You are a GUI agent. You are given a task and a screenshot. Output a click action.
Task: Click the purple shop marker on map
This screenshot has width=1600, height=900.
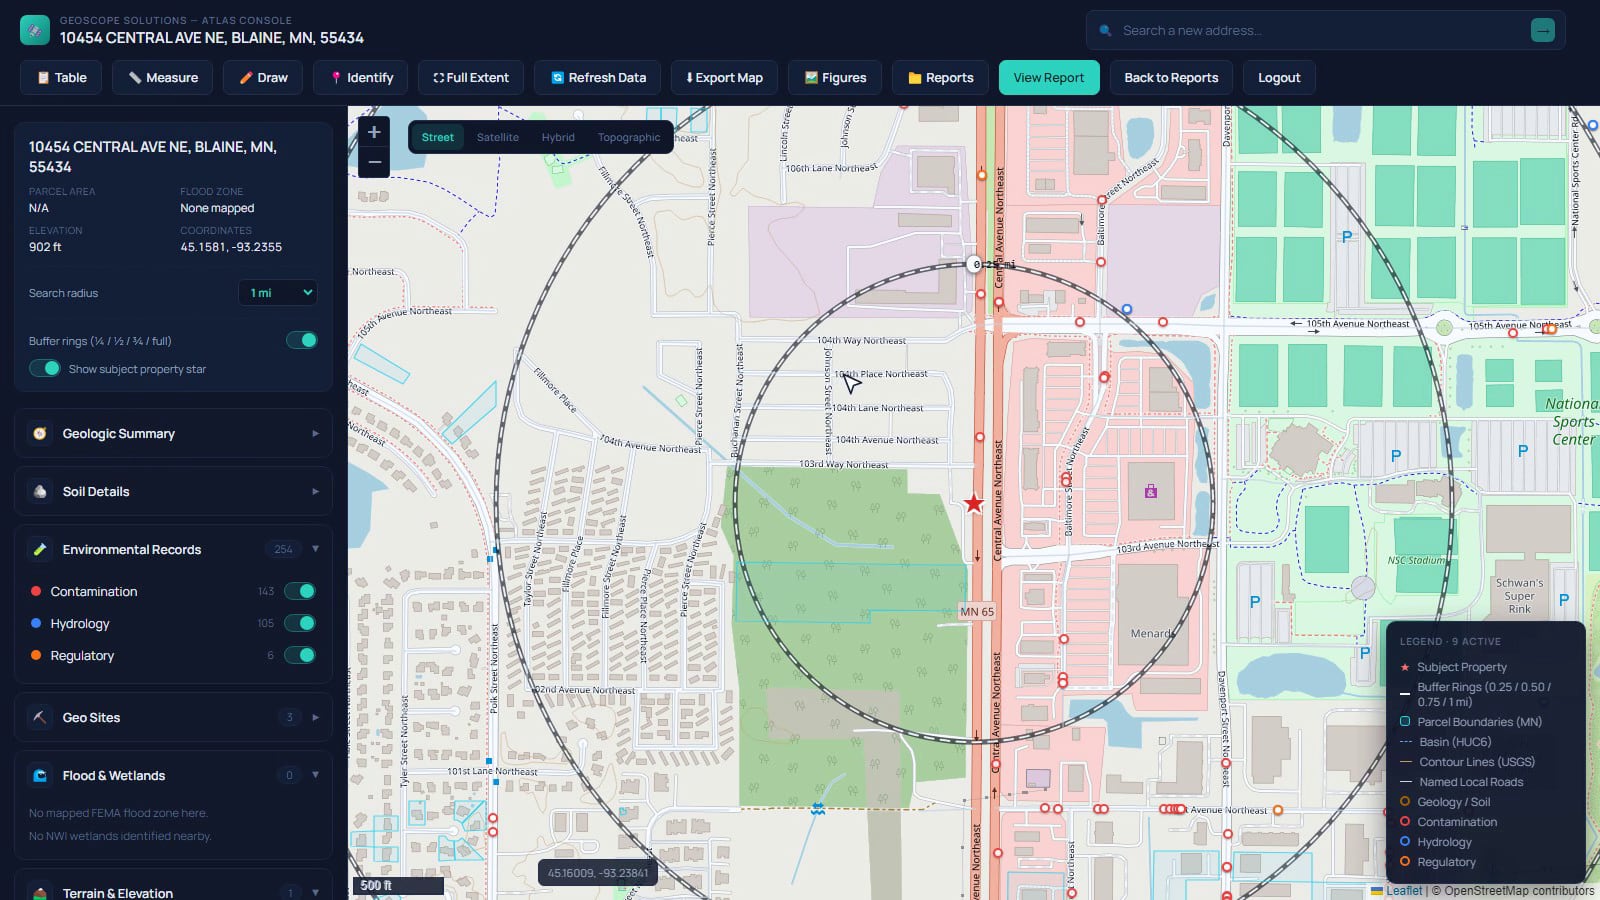click(x=1151, y=491)
